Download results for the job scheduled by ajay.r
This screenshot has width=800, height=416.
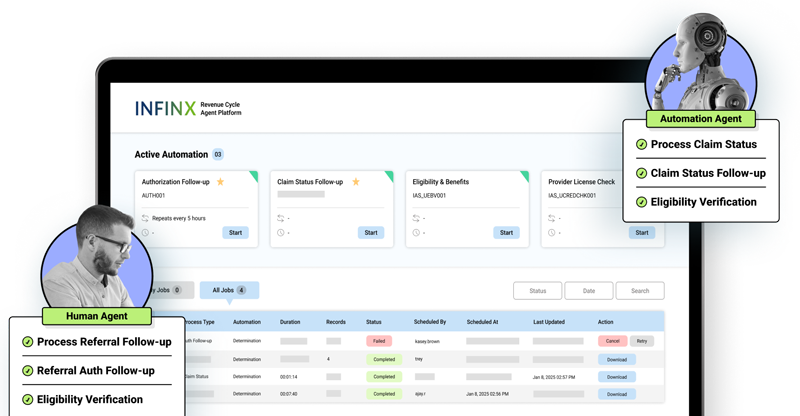tap(617, 394)
